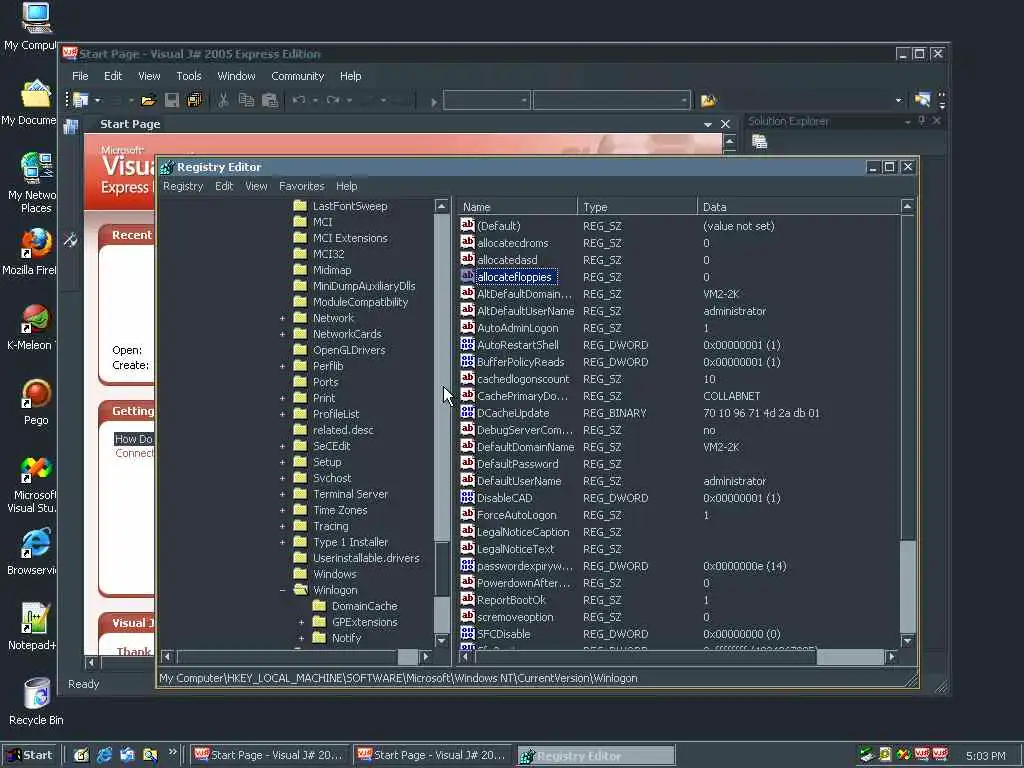
Task: Click the system tray clock
Action: (x=985, y=756)
